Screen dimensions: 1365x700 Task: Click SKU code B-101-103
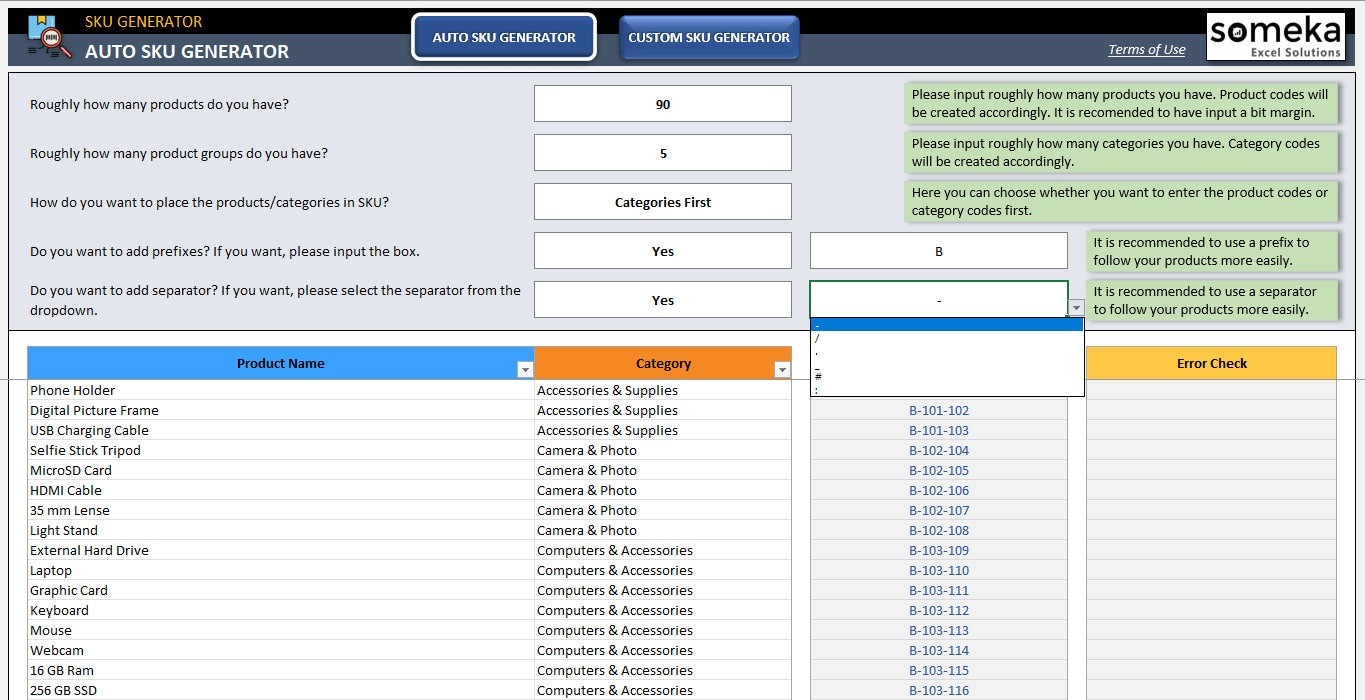[939, 430]
